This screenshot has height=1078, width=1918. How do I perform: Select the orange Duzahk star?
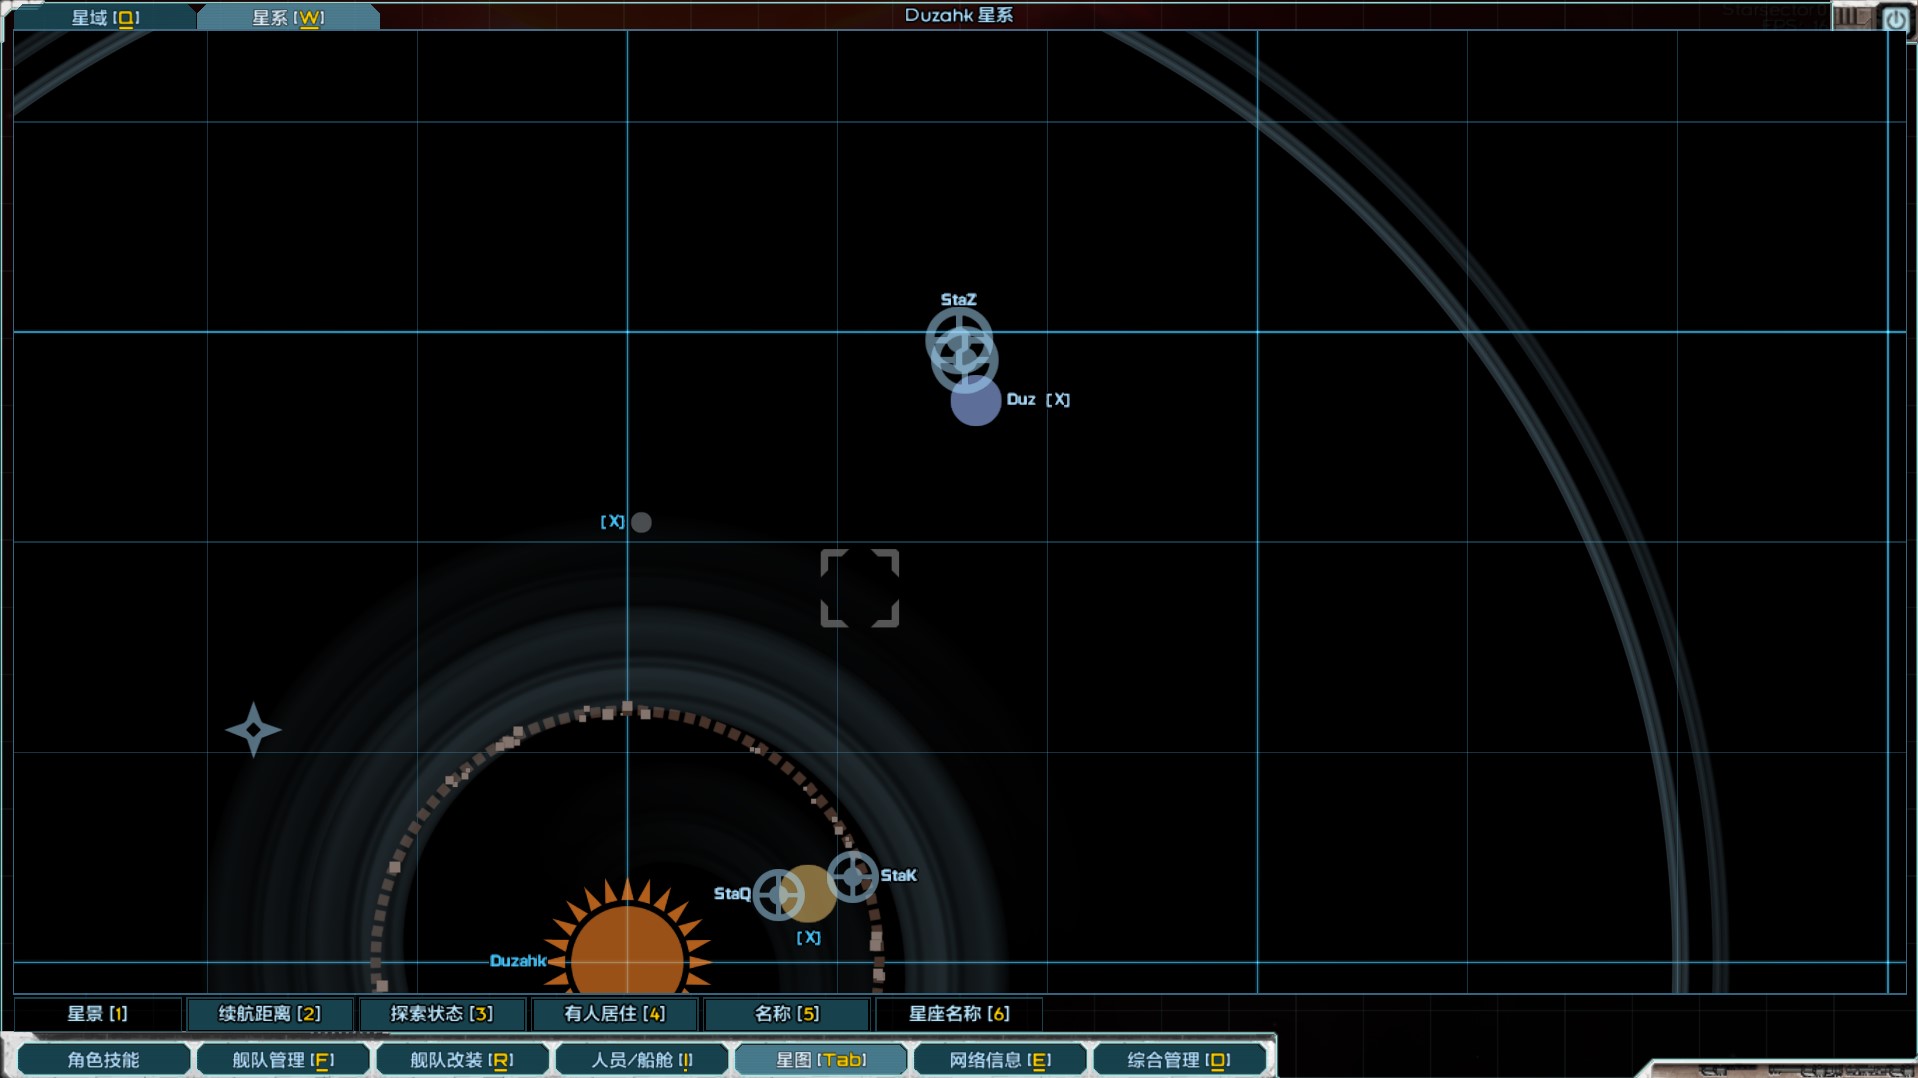[x=627, y=950]
